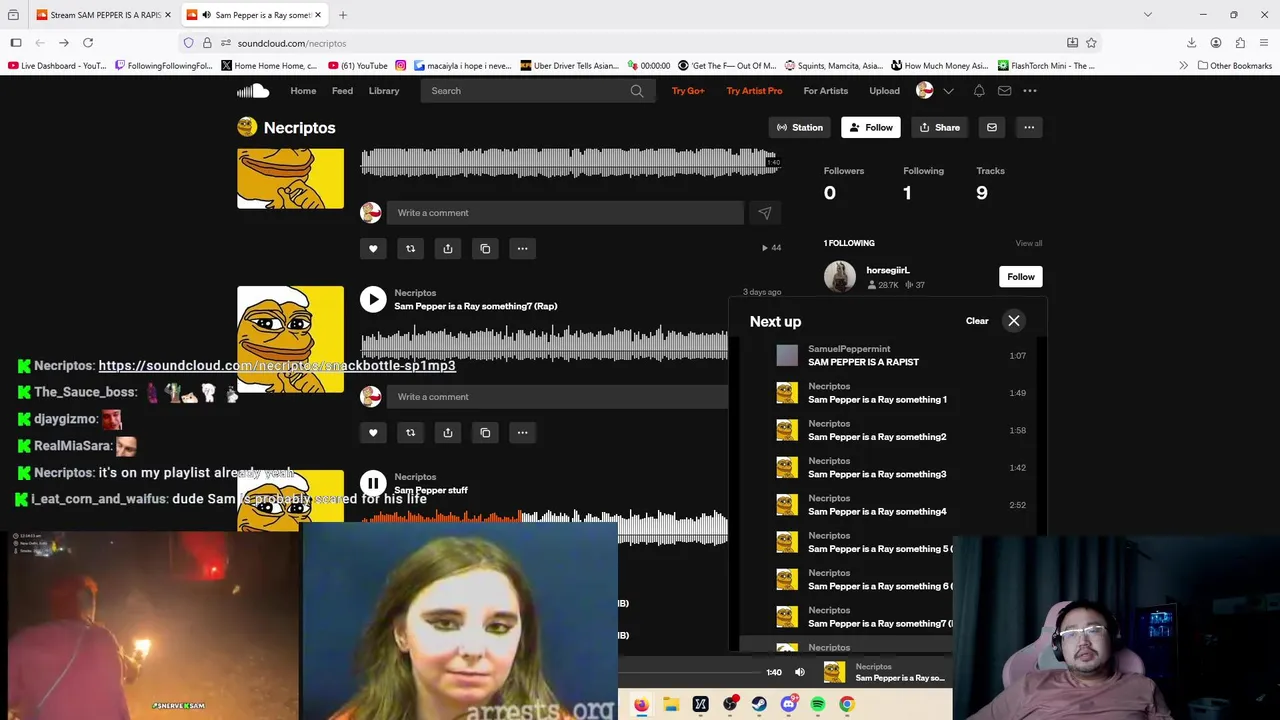Reload the current page
This screenshot has width=1280, height=720.
[88, 43]
